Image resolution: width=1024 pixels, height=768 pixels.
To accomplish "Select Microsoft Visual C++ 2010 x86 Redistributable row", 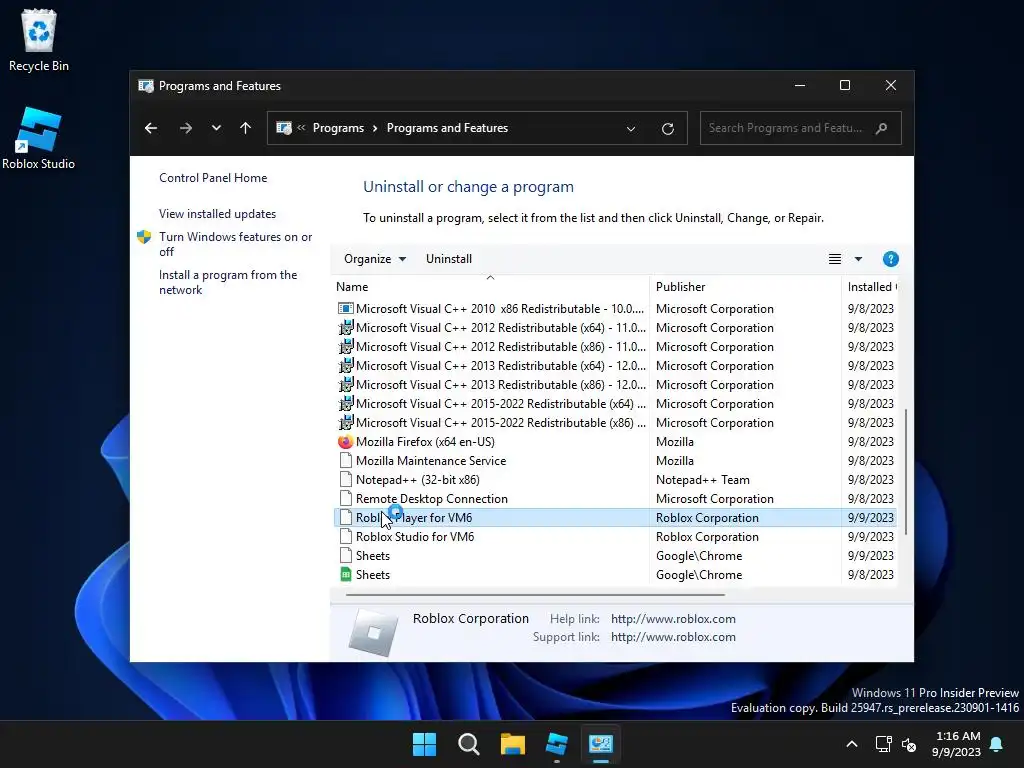I will click(615, 308).
